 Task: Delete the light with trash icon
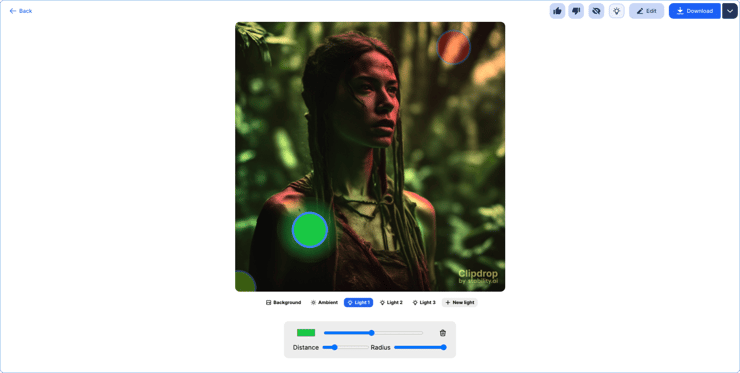click(x=443, y=333)
